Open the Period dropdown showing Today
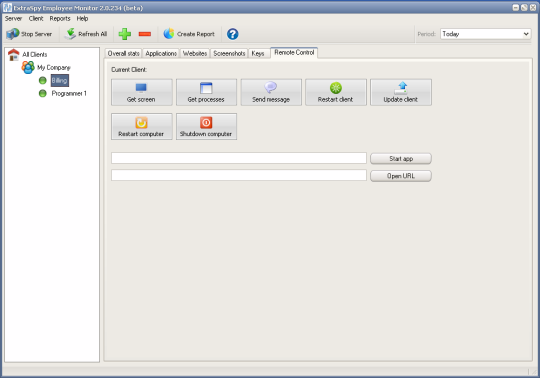 [x=486, y=34]
